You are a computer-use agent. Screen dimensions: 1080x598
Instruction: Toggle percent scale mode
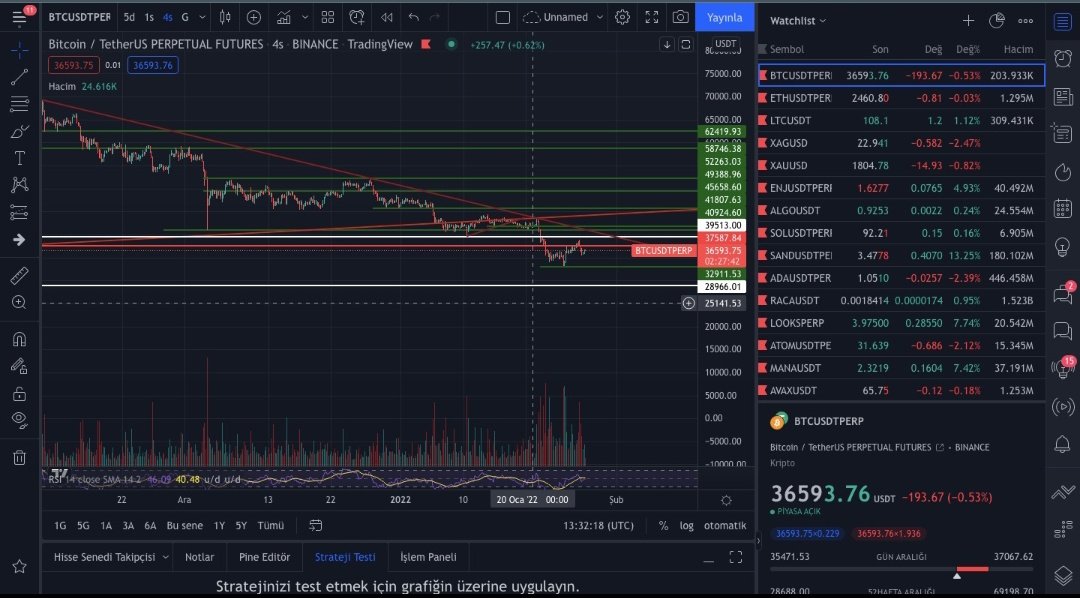point(663,526)
